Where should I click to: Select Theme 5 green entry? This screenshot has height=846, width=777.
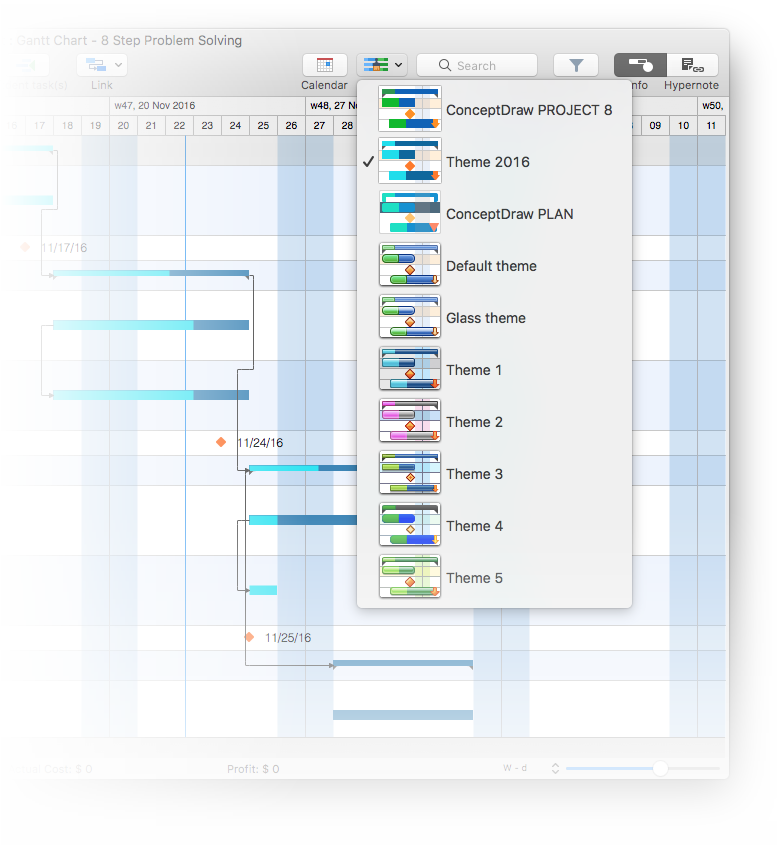tap(494, 577)
